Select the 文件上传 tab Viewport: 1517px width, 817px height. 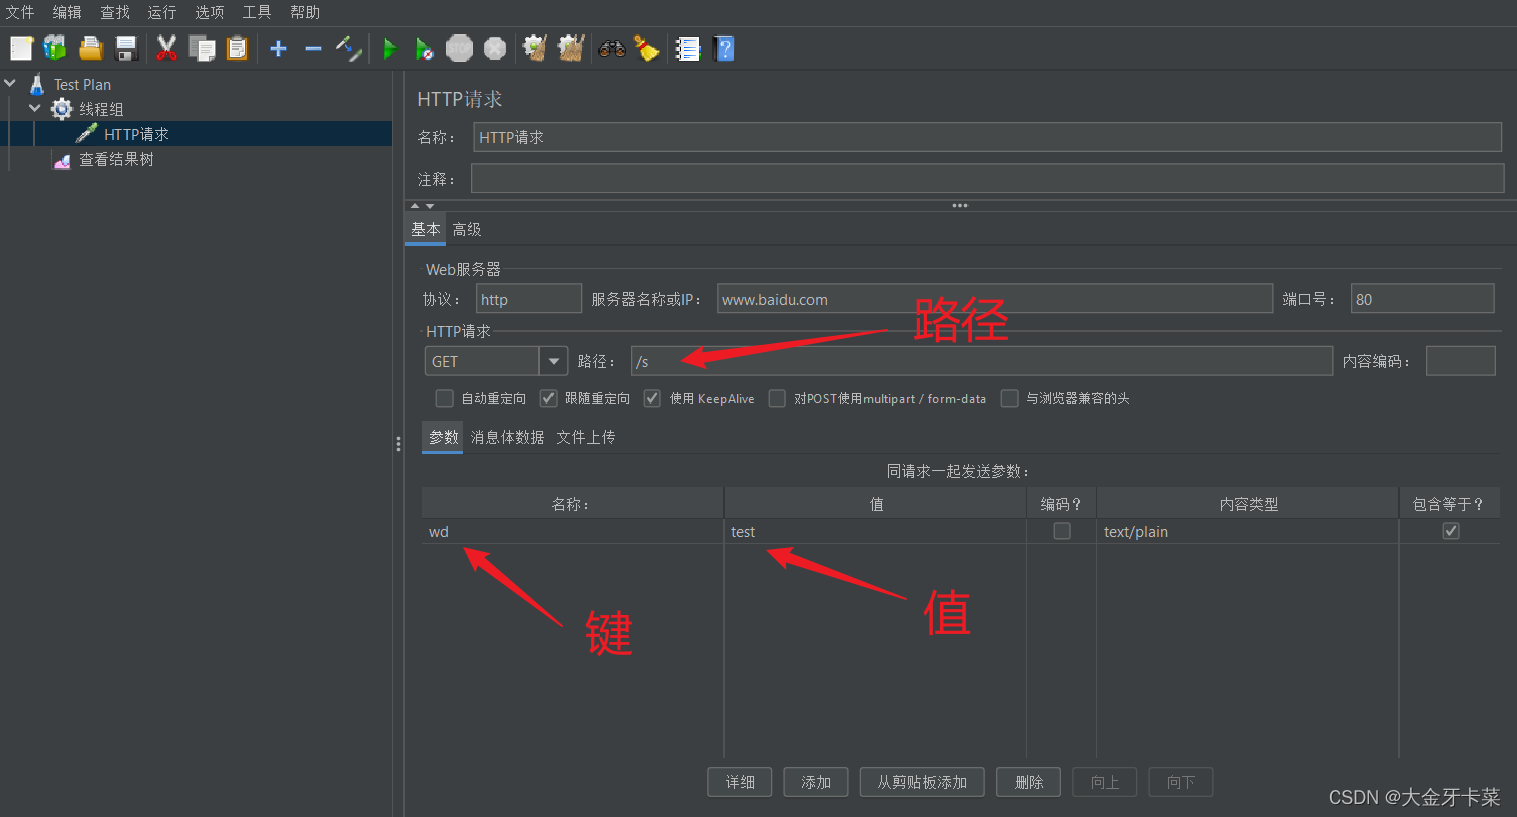[586, 437]
